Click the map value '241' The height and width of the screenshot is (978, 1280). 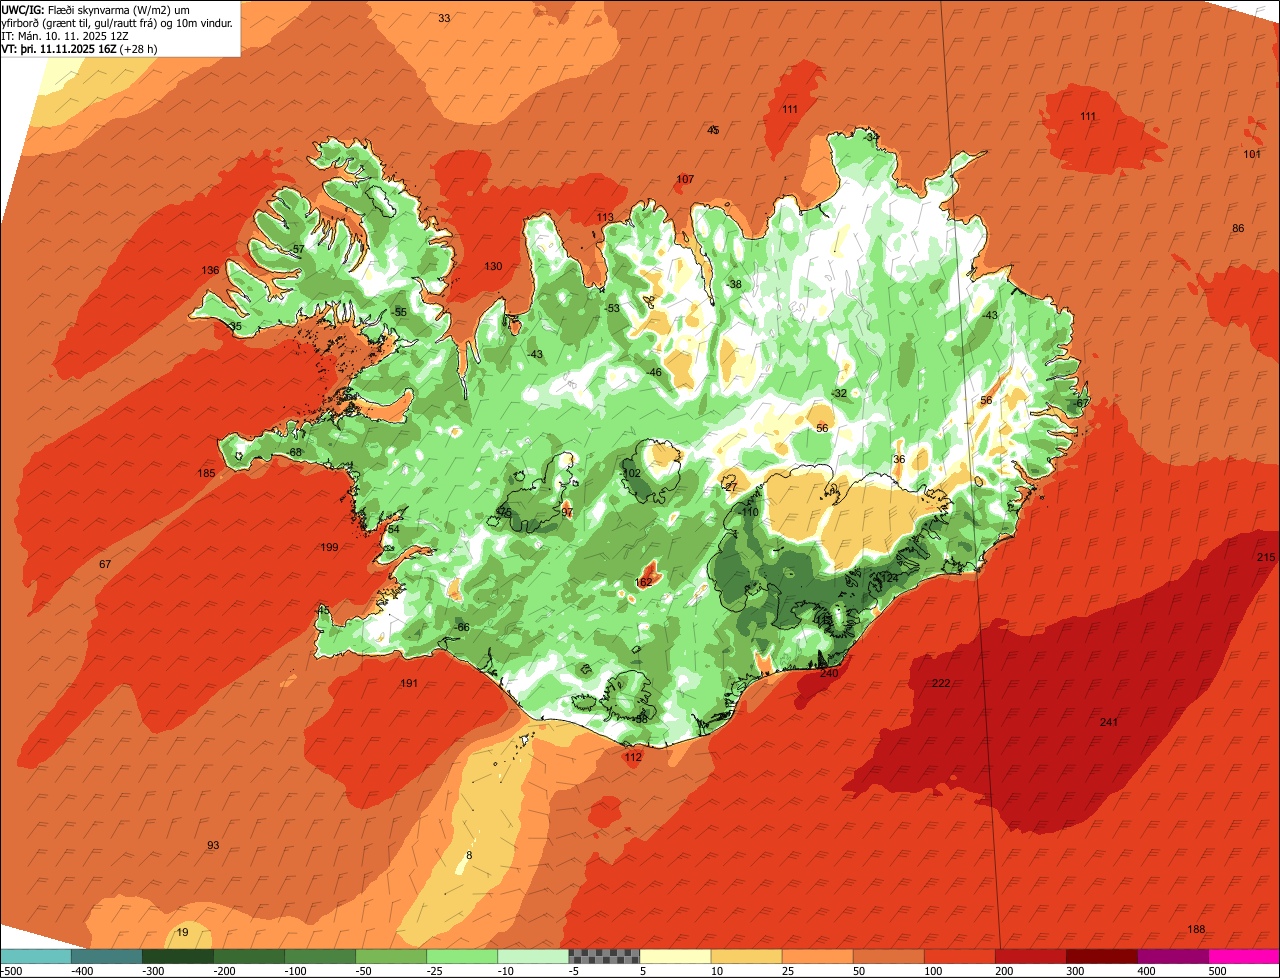1109,722
